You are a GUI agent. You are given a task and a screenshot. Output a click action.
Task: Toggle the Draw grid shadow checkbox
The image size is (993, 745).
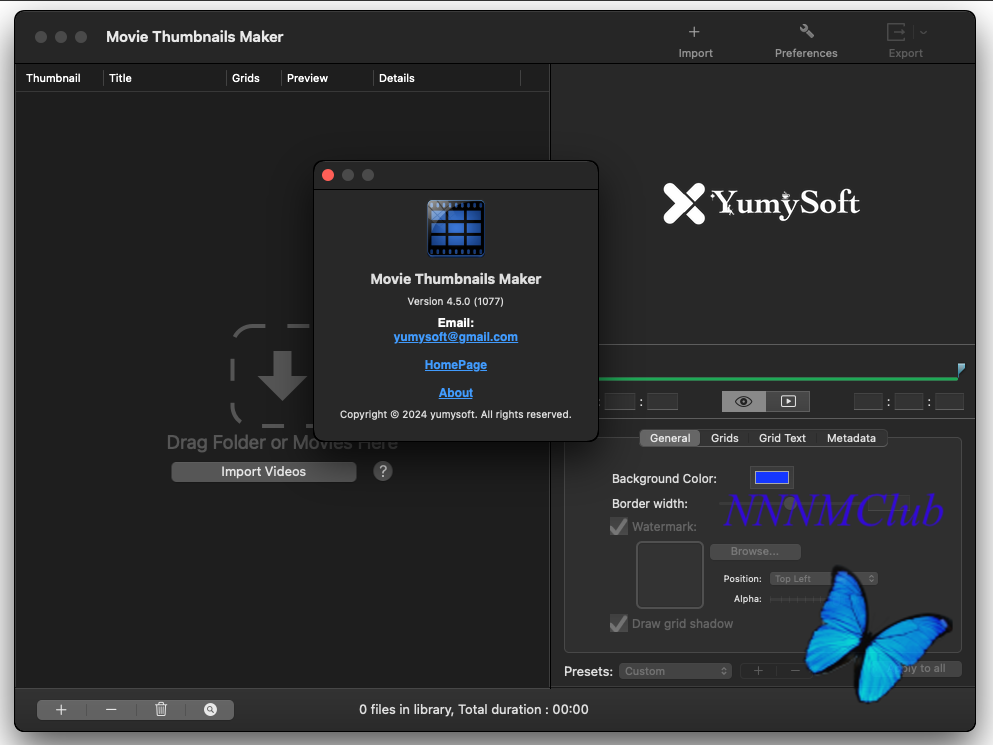(x=619, y=623)
